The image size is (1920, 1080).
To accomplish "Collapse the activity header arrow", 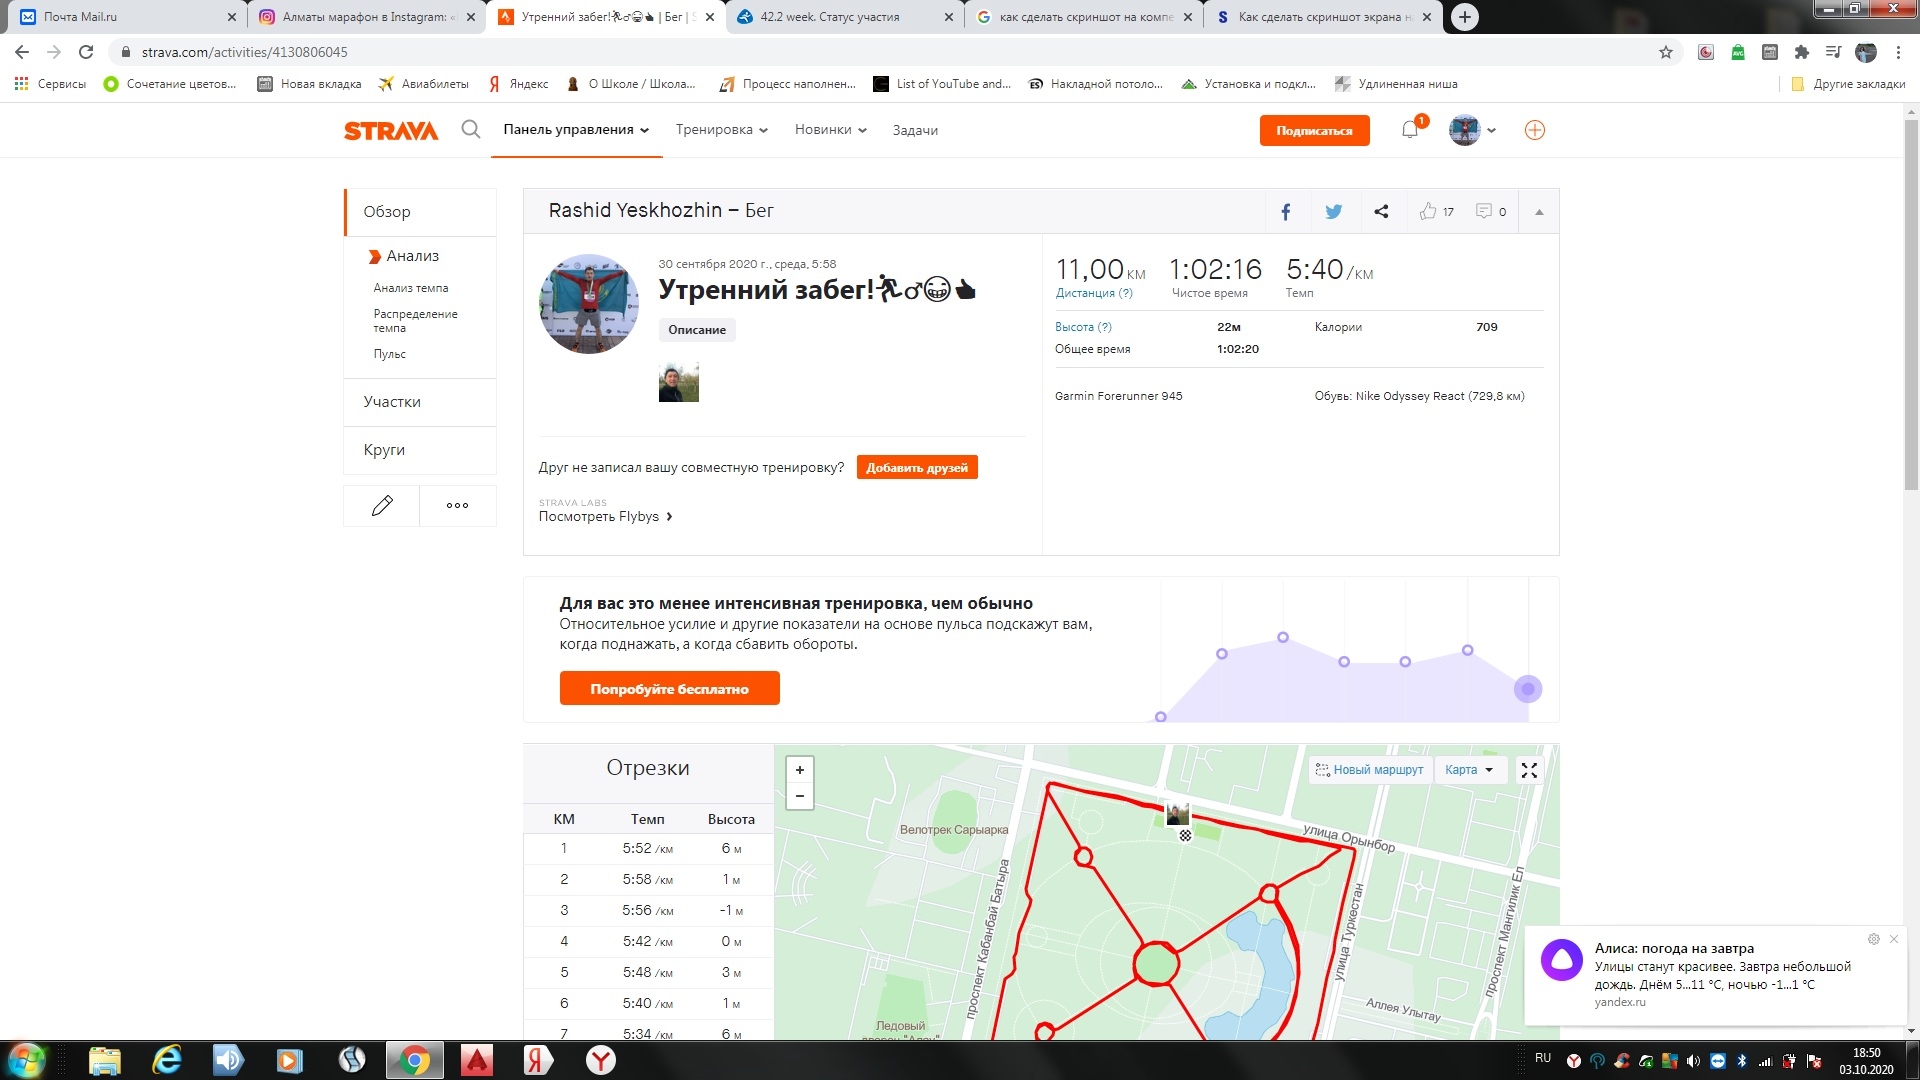I will [1539, 212].
